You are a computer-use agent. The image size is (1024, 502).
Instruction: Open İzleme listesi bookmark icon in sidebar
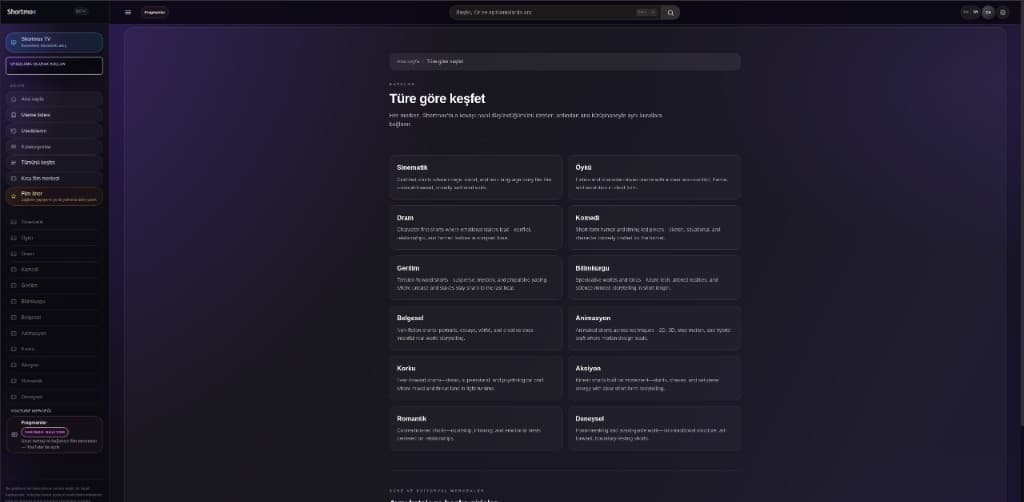[x=14, y=115]
